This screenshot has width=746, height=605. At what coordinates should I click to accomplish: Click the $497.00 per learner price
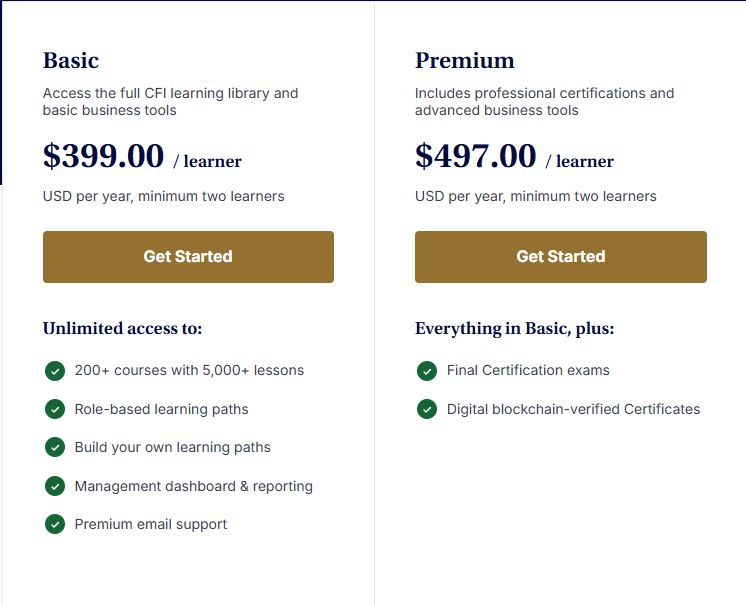(514, 156)
